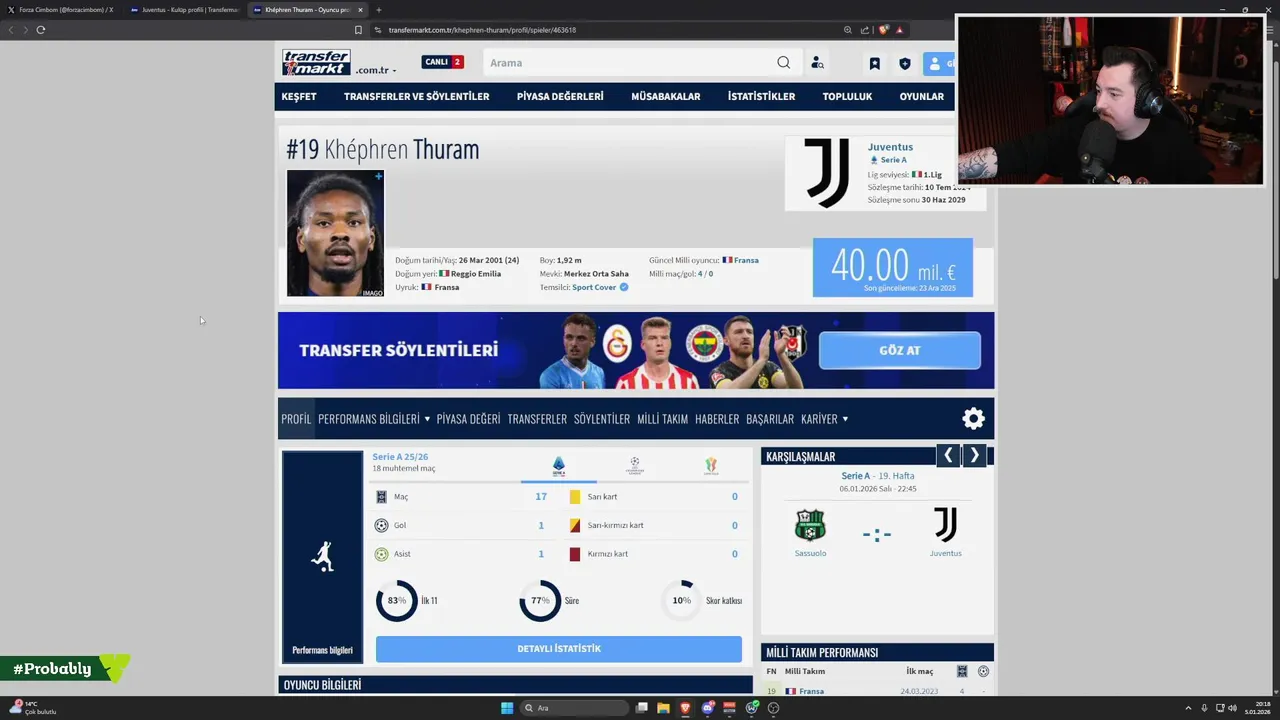Open the bookmark watchlist icon in header
The width and height of the screenshot is (1280, 720).
coord(874,63)
